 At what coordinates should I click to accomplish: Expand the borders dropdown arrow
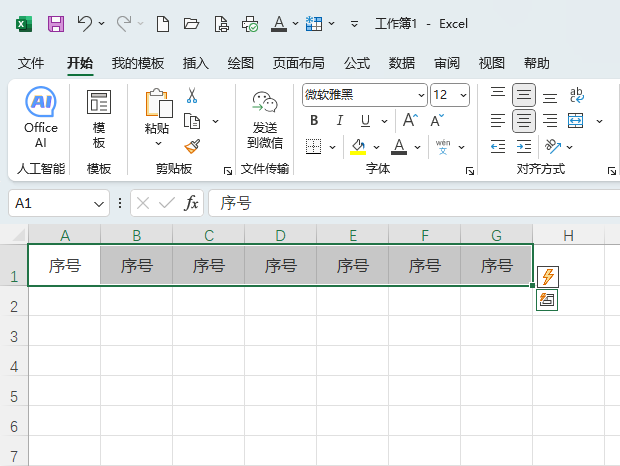coord(333,147)
